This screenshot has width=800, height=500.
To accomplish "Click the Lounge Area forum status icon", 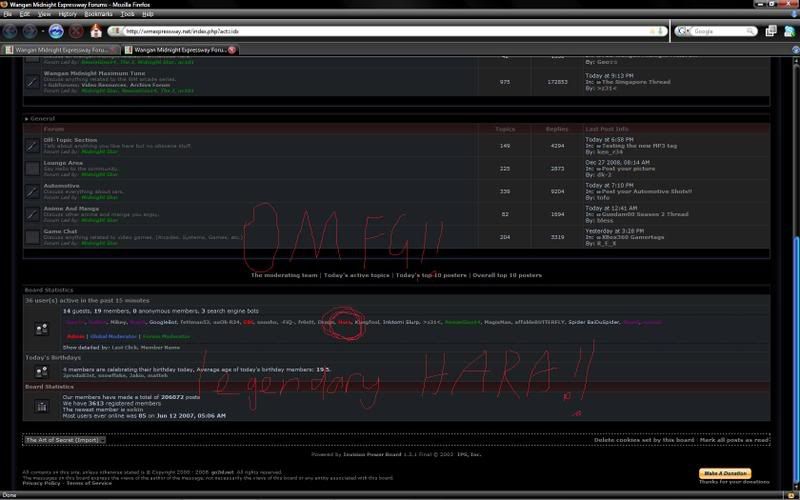I will pyautogui.click(x=32, y=168).
